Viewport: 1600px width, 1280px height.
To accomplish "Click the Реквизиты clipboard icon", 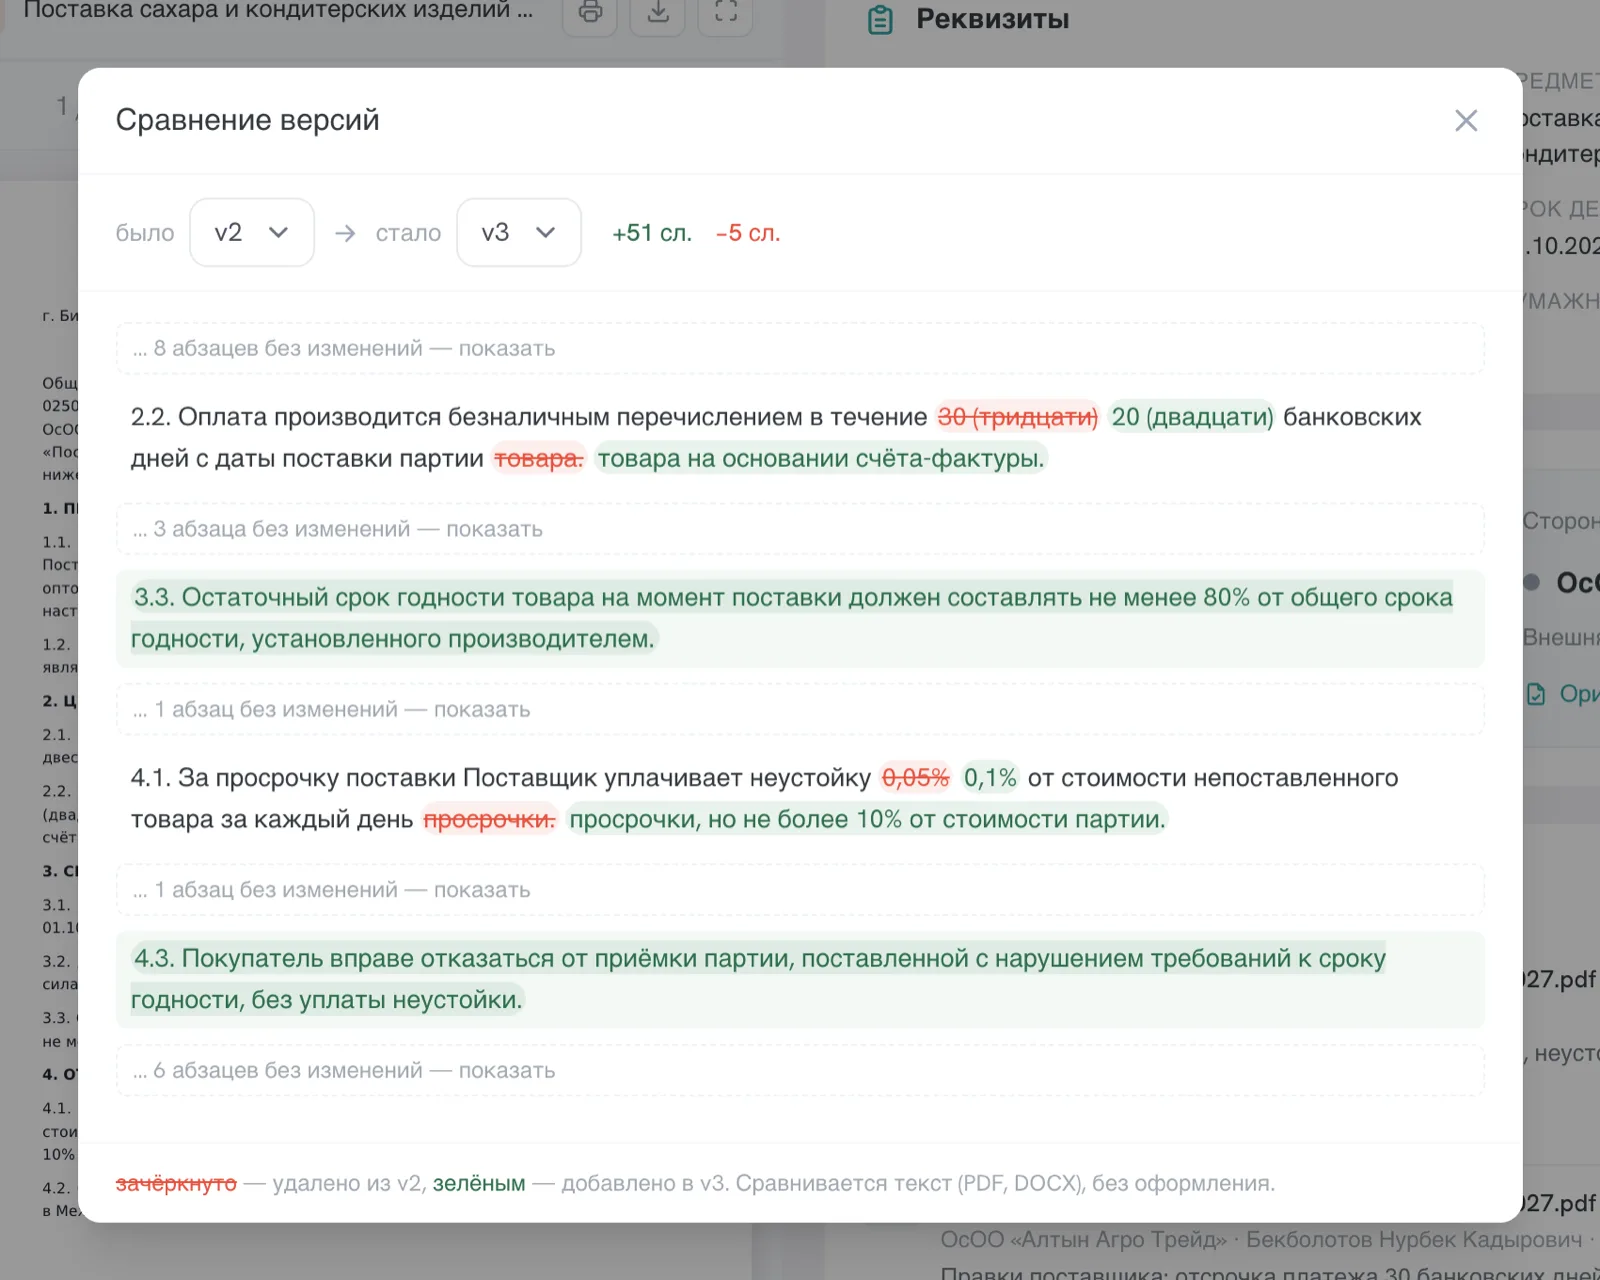I will (880, 20).
